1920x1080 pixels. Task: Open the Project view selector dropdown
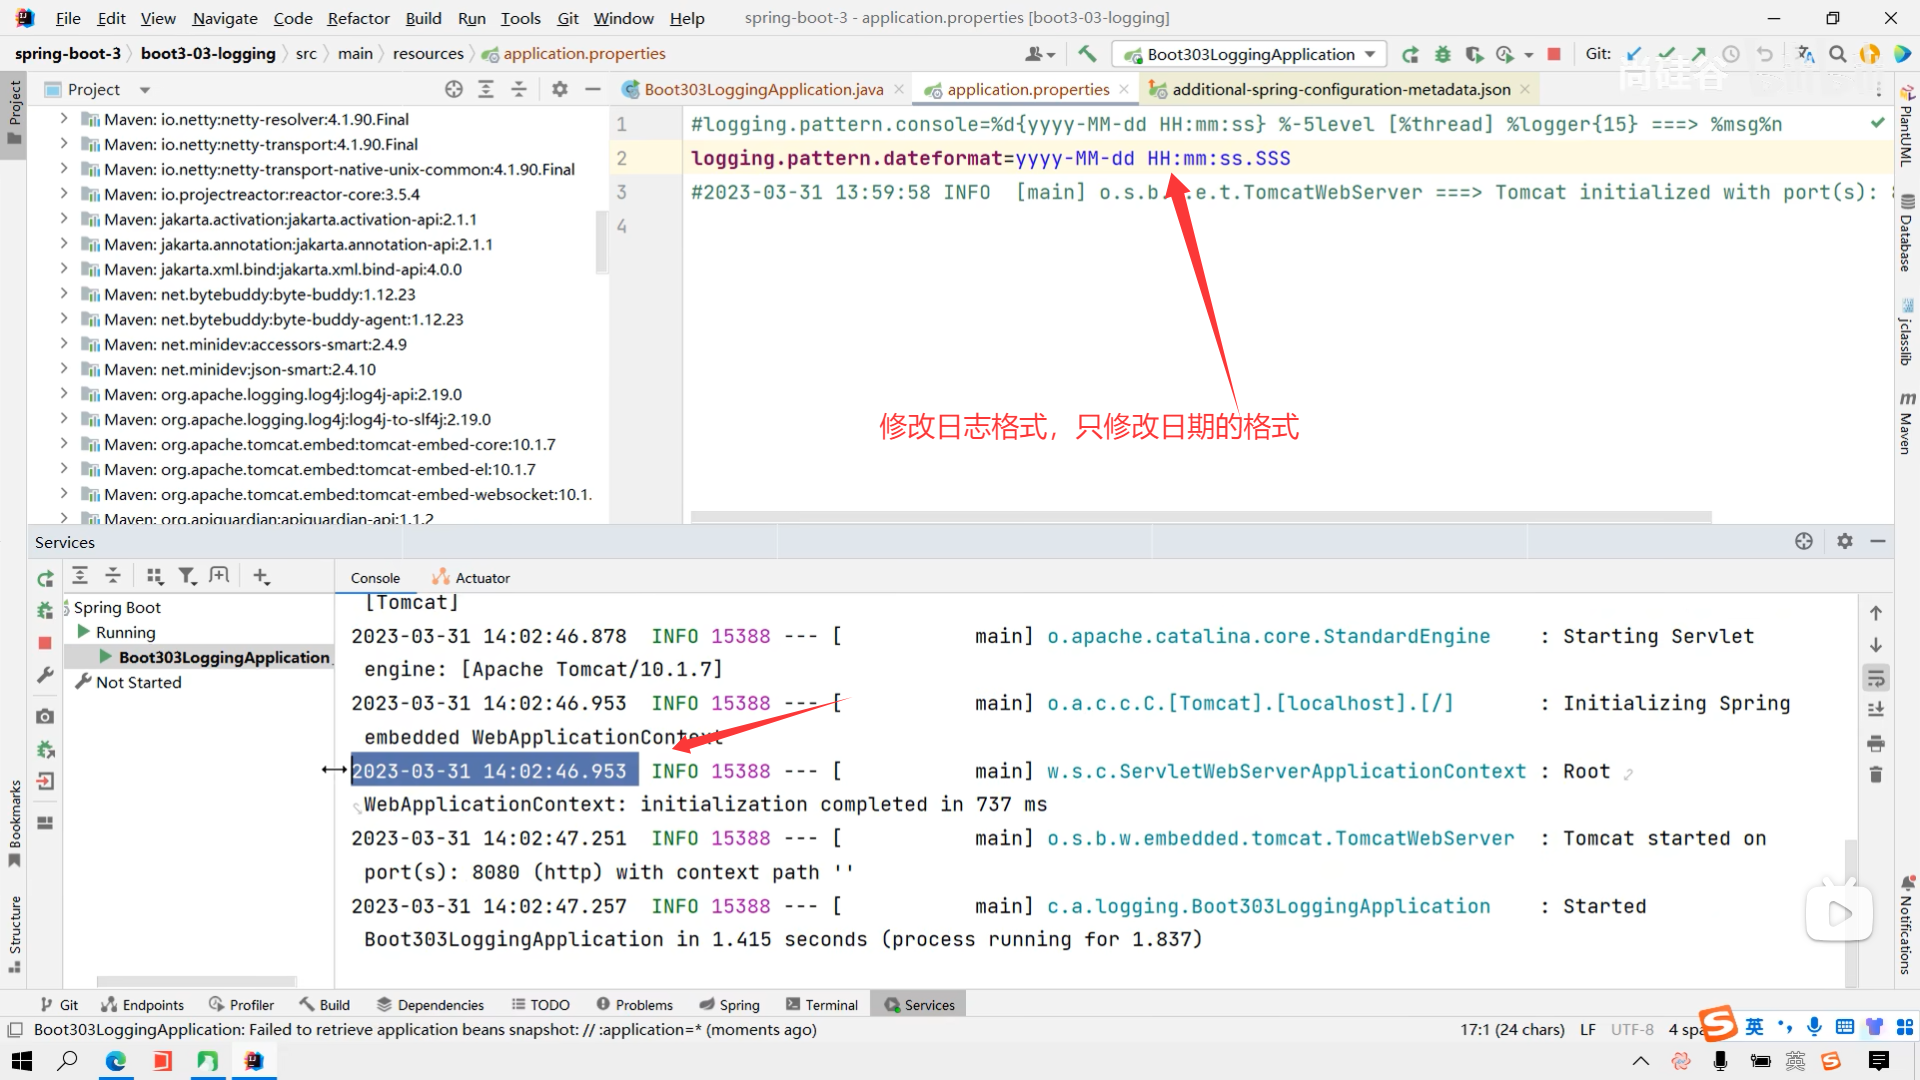[x=145, y=90]
